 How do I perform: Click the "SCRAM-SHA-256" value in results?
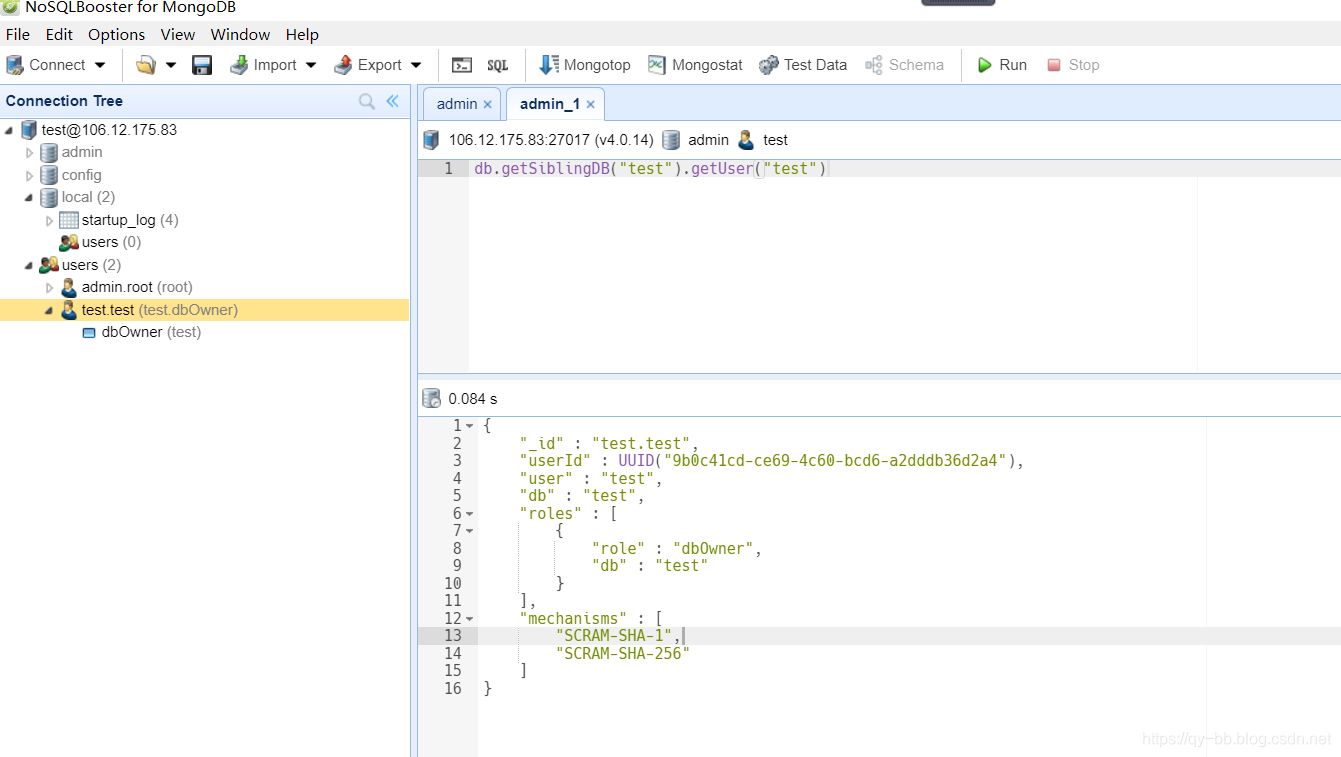pyautogui.click(x=623, y=653)
